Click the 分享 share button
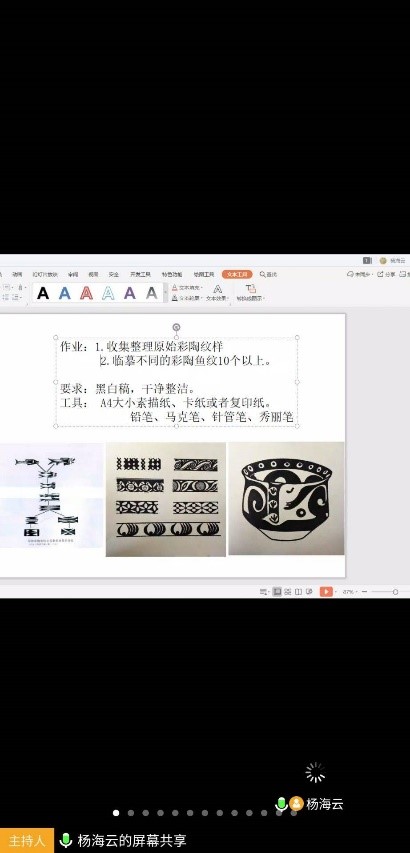Viewport: 410px width, 853px height. click(387, 275)
